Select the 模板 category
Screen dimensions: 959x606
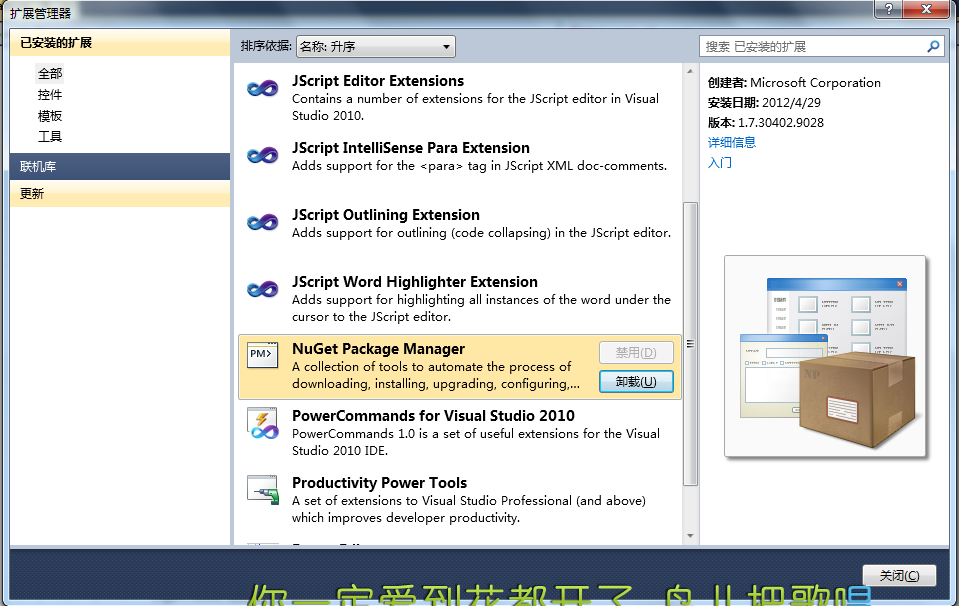pyautogui.click(x=50, y=116)
